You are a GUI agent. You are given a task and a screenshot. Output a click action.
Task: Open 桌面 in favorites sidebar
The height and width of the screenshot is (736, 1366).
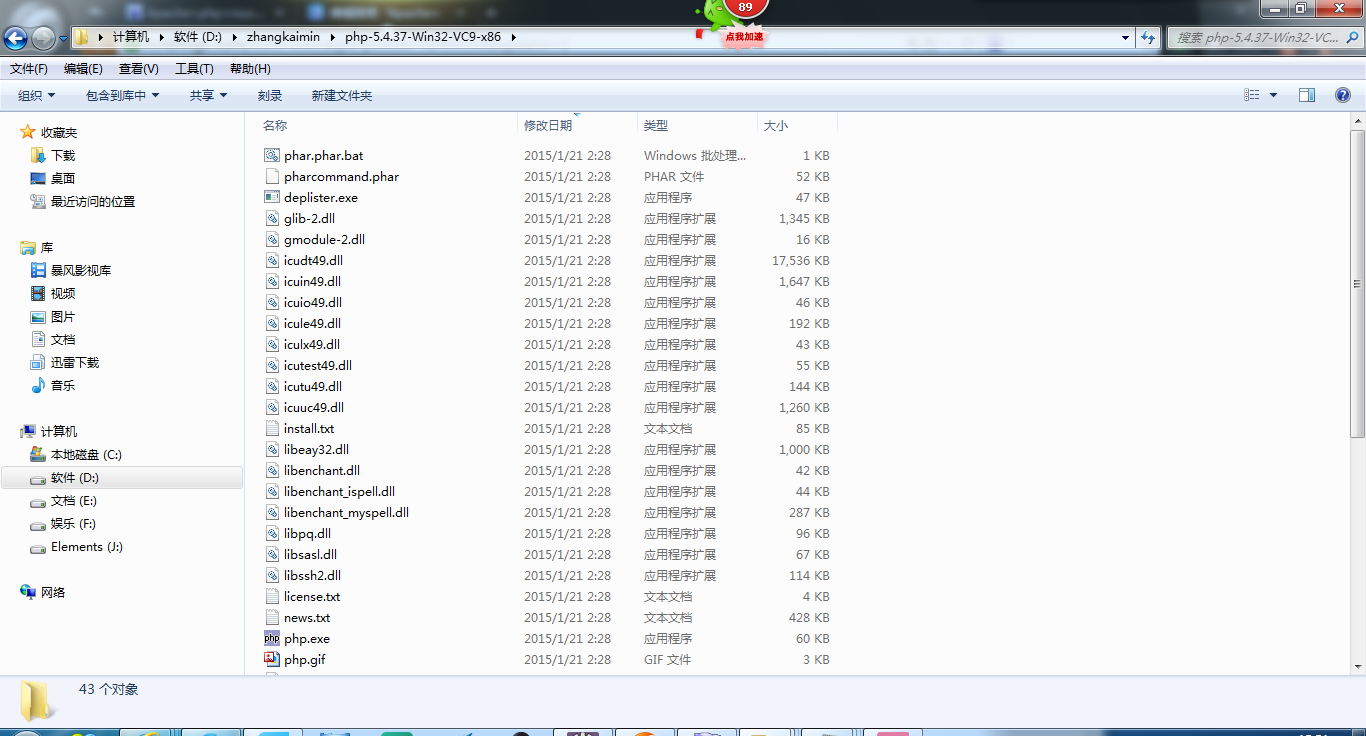[63, 178]
